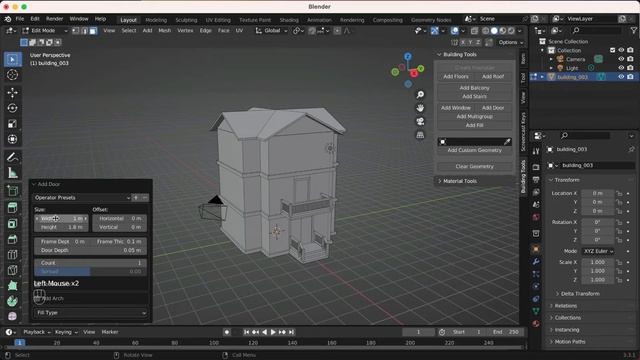Toggle the Add Arch checkbox
The image size is (640, 360).
click(38, 299)
